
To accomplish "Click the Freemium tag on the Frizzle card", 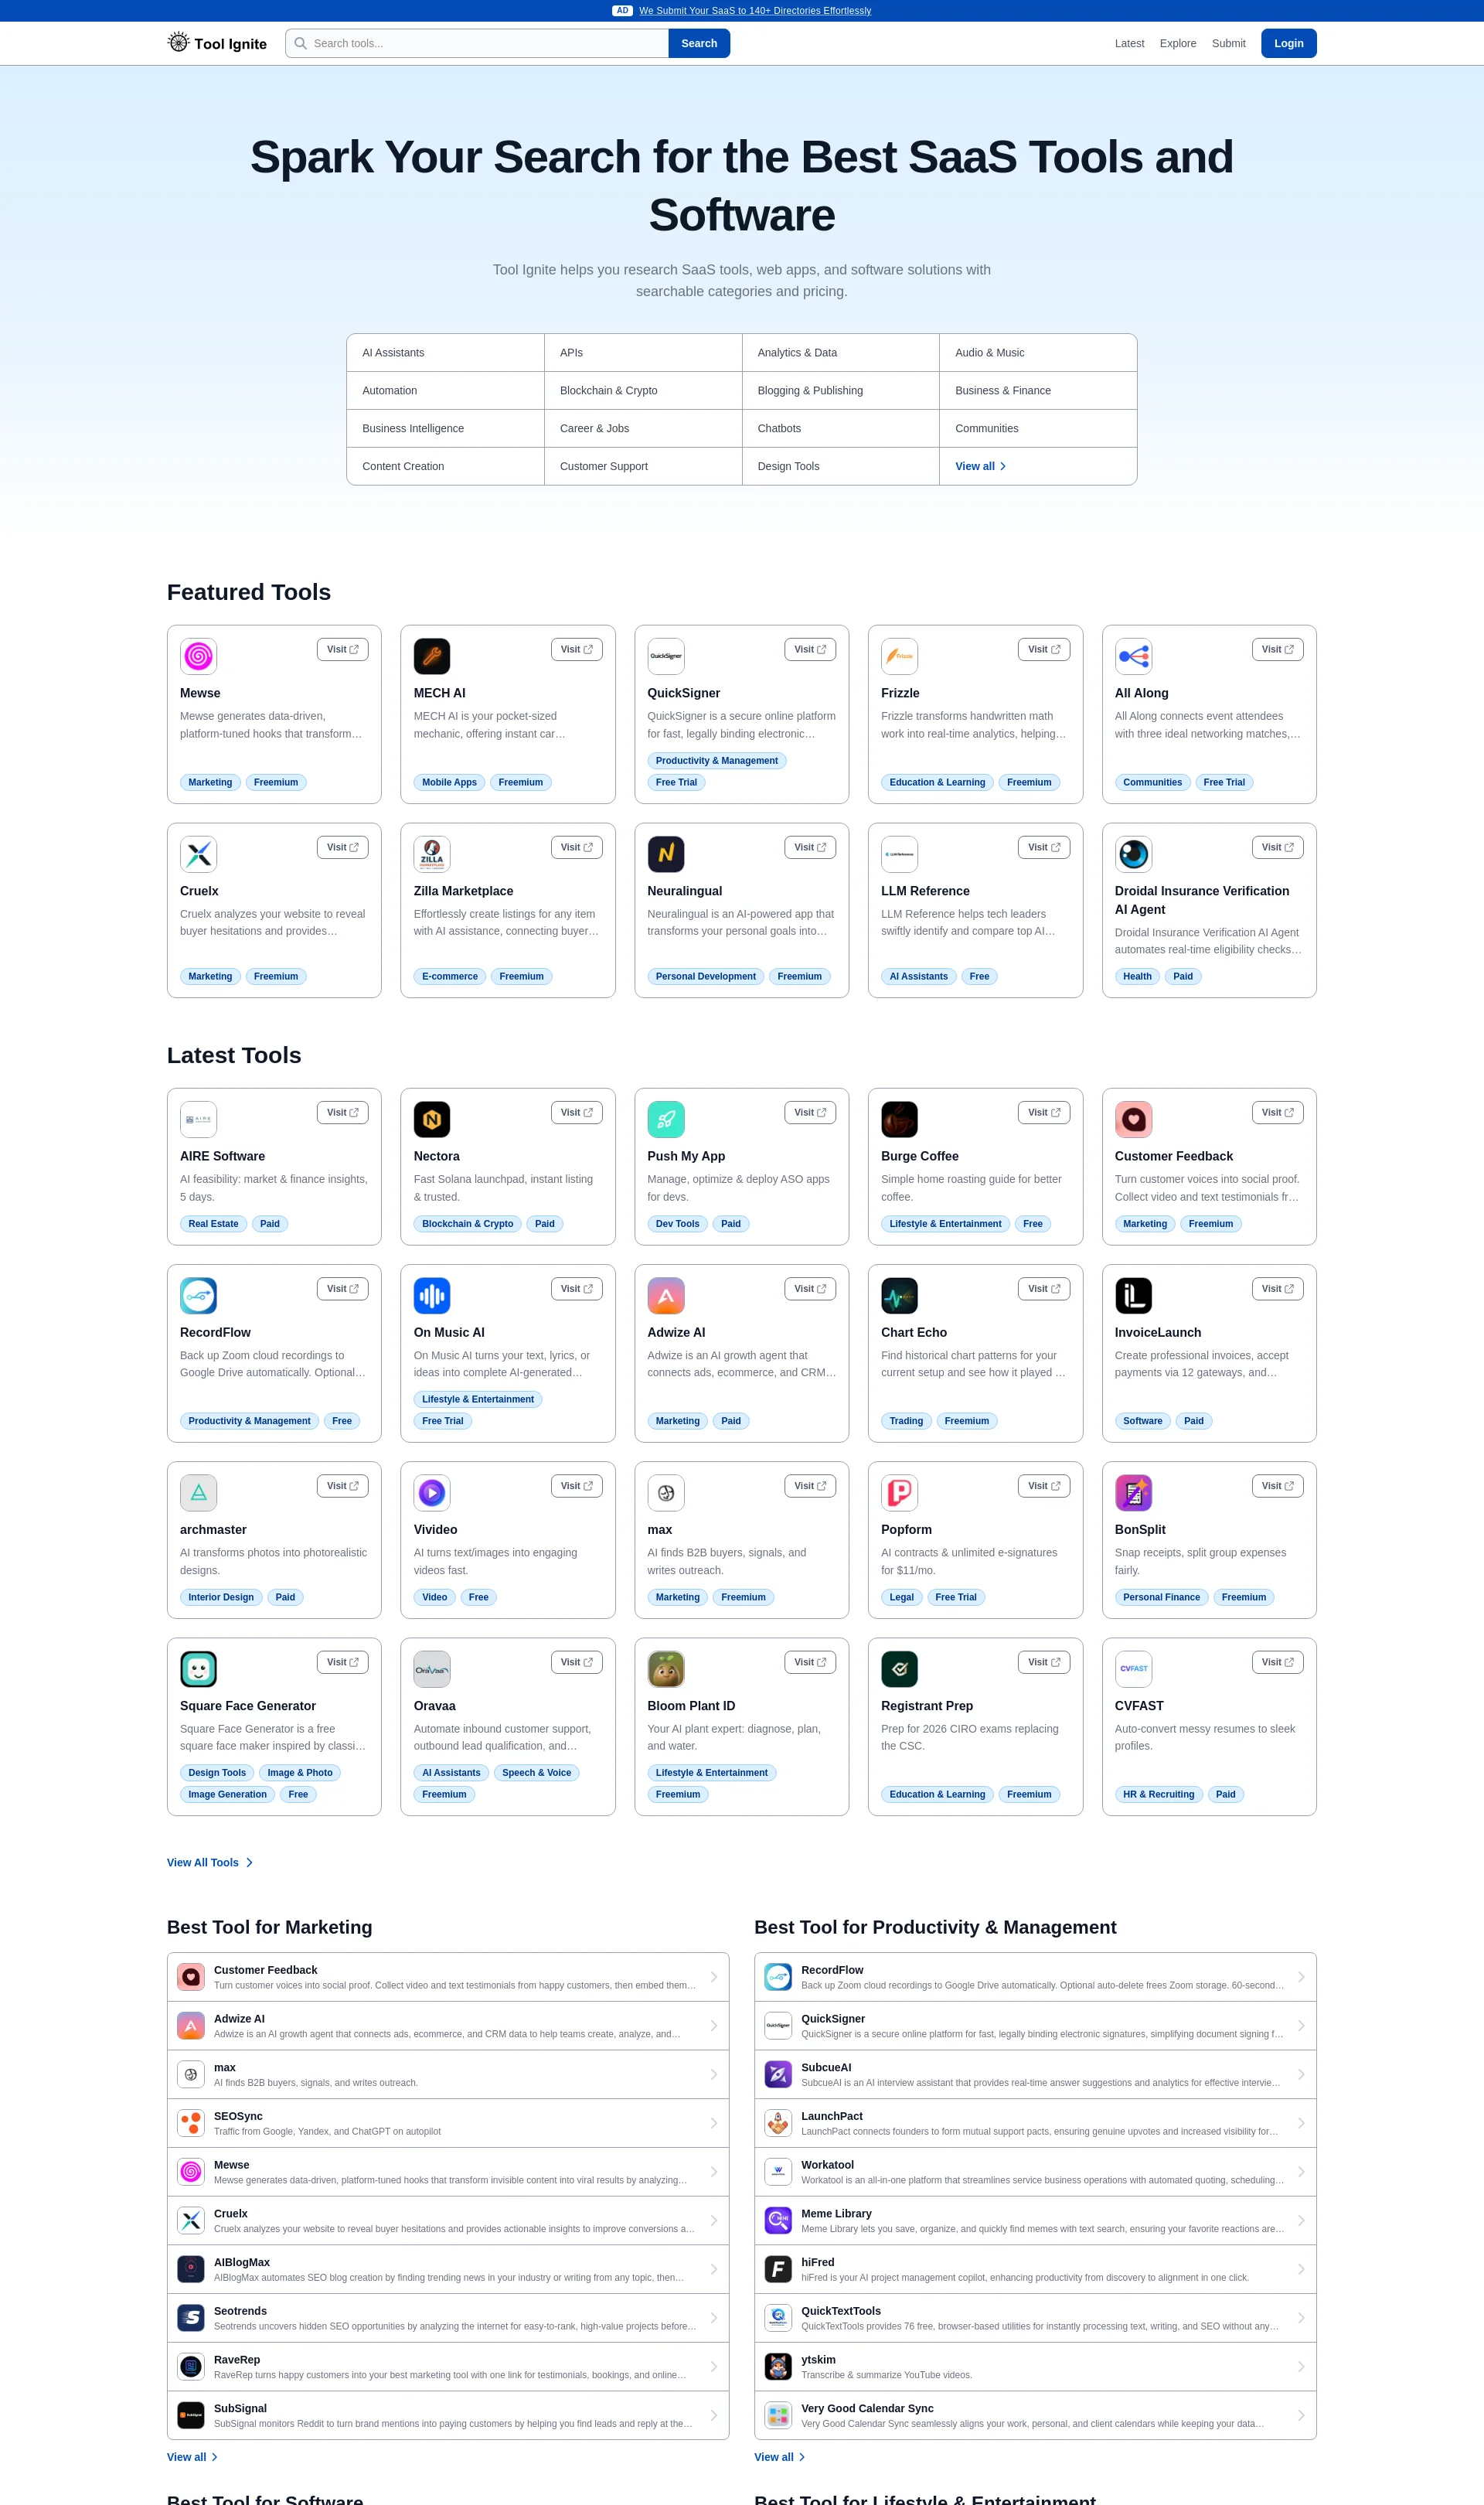I will pos(1029,783).
